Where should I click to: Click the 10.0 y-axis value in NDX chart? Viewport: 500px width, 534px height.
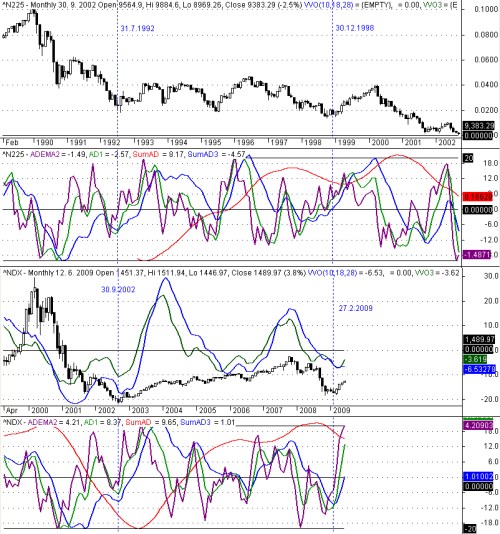point(491,325)
